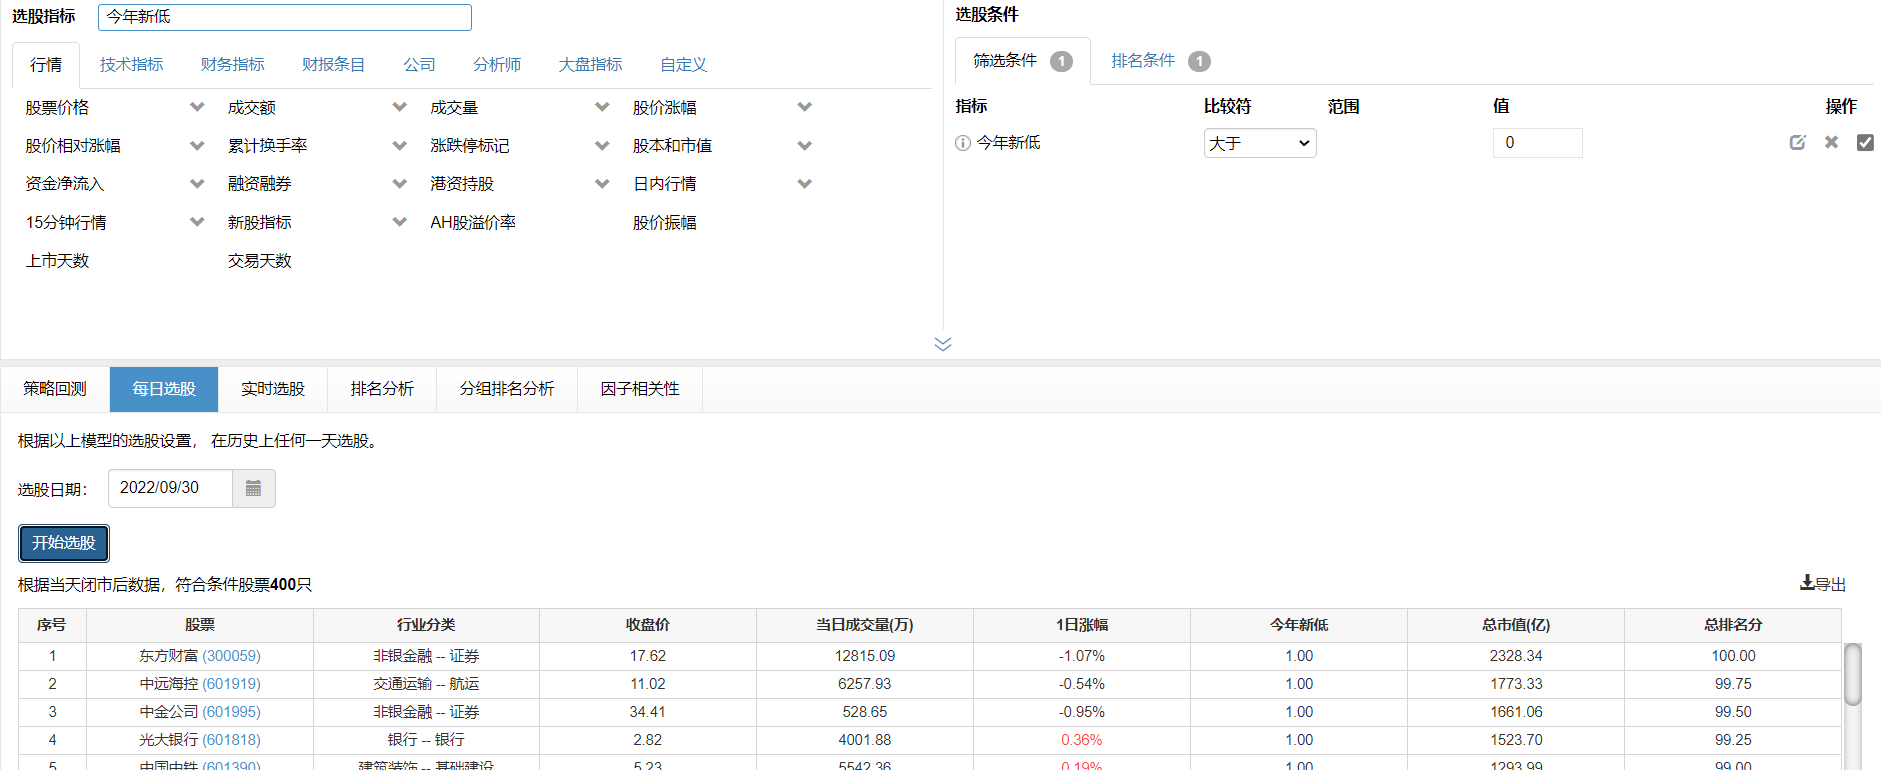The height and width of the screenshot is (770, 1881).
Task: Click the 选股指标 search input field
Action: [285, 17]
